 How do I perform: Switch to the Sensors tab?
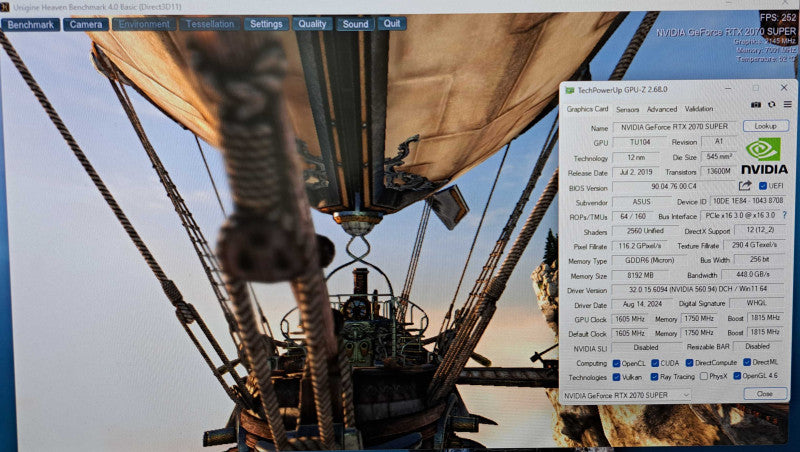click(628, 110)
